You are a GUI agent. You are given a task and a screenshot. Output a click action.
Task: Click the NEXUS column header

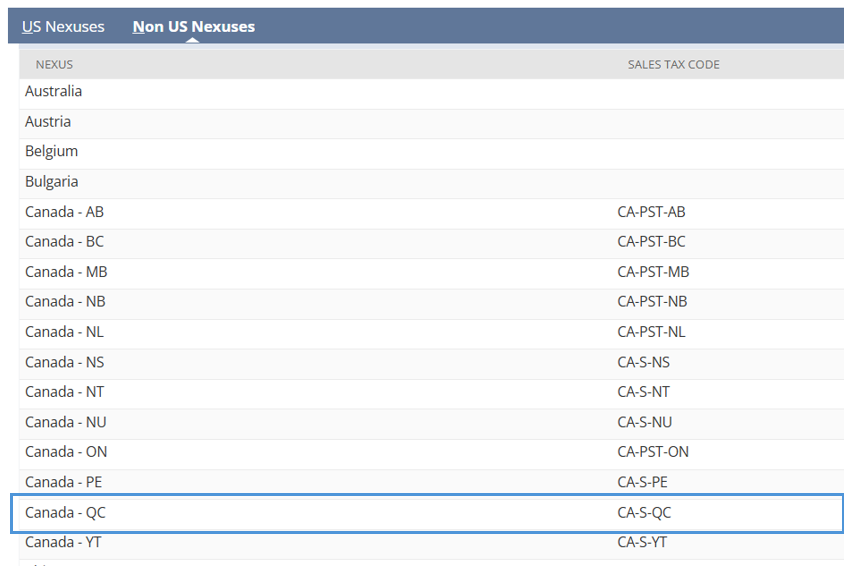54,64
